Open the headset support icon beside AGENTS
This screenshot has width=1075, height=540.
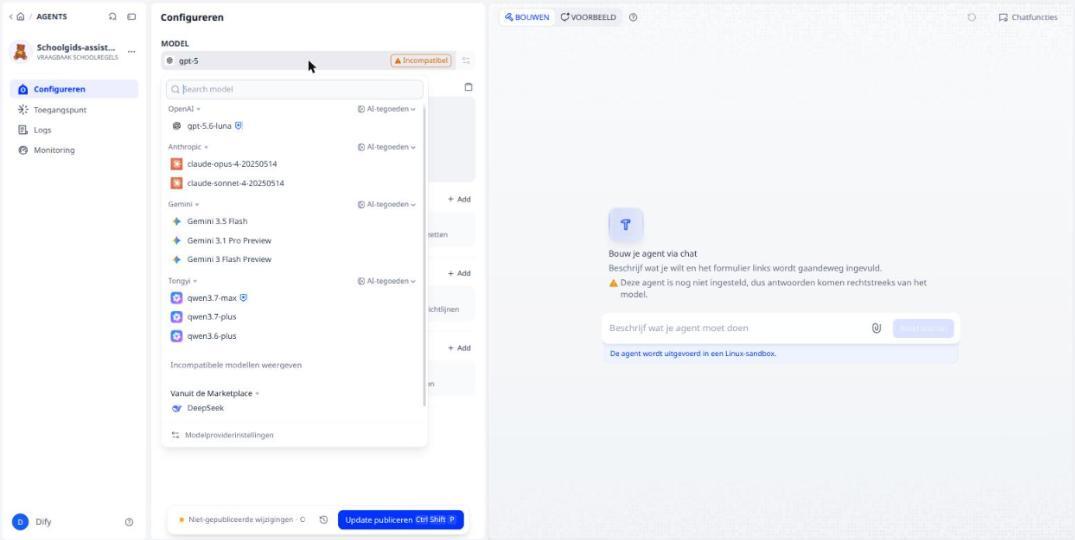(x=112, y=16)
